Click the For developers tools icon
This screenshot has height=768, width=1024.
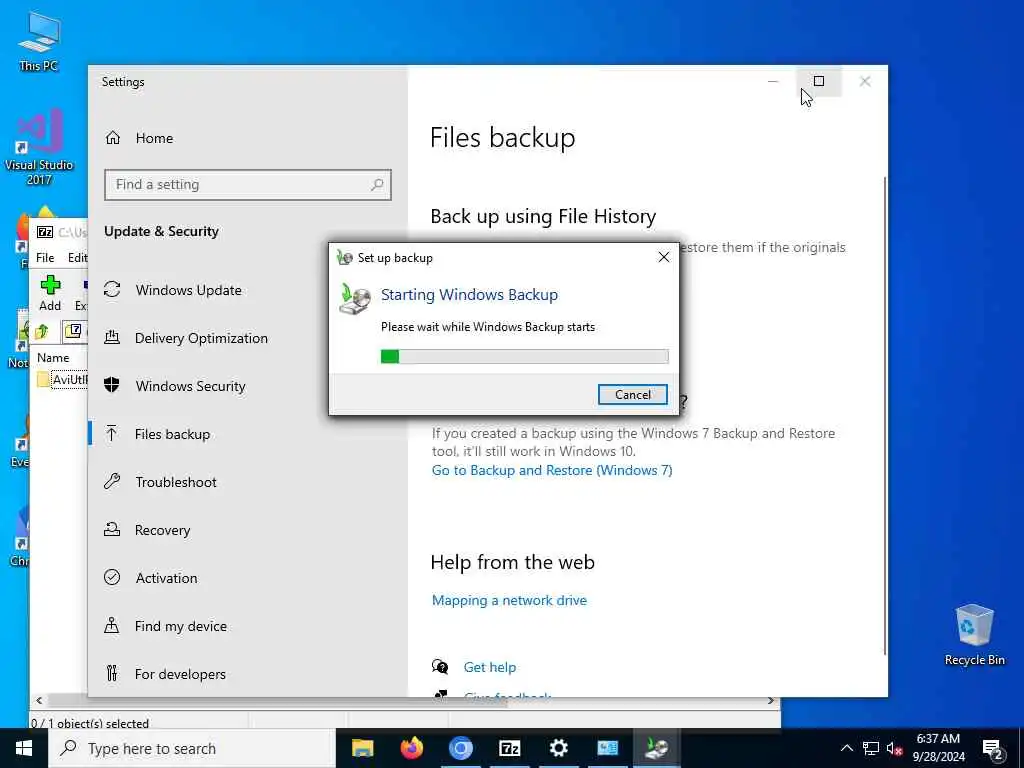tap(112, 673)
